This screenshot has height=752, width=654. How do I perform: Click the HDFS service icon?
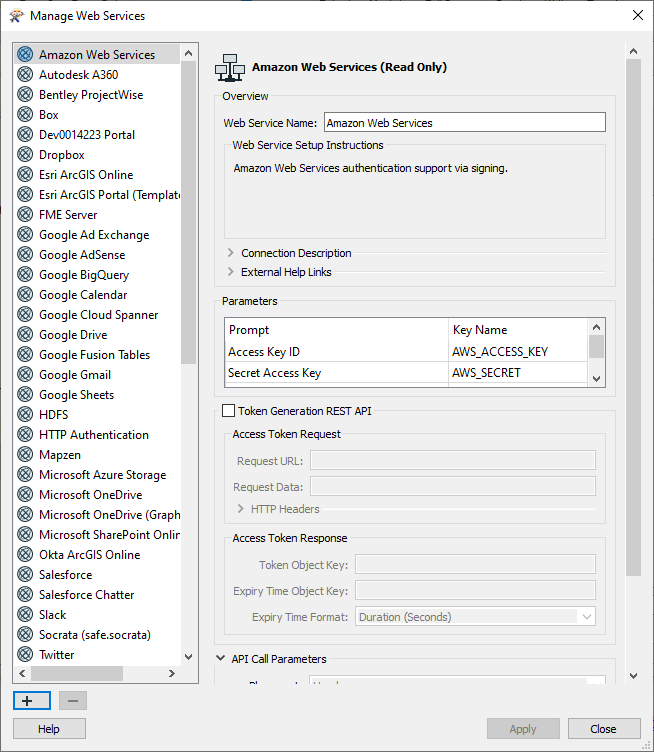[25, 414]
